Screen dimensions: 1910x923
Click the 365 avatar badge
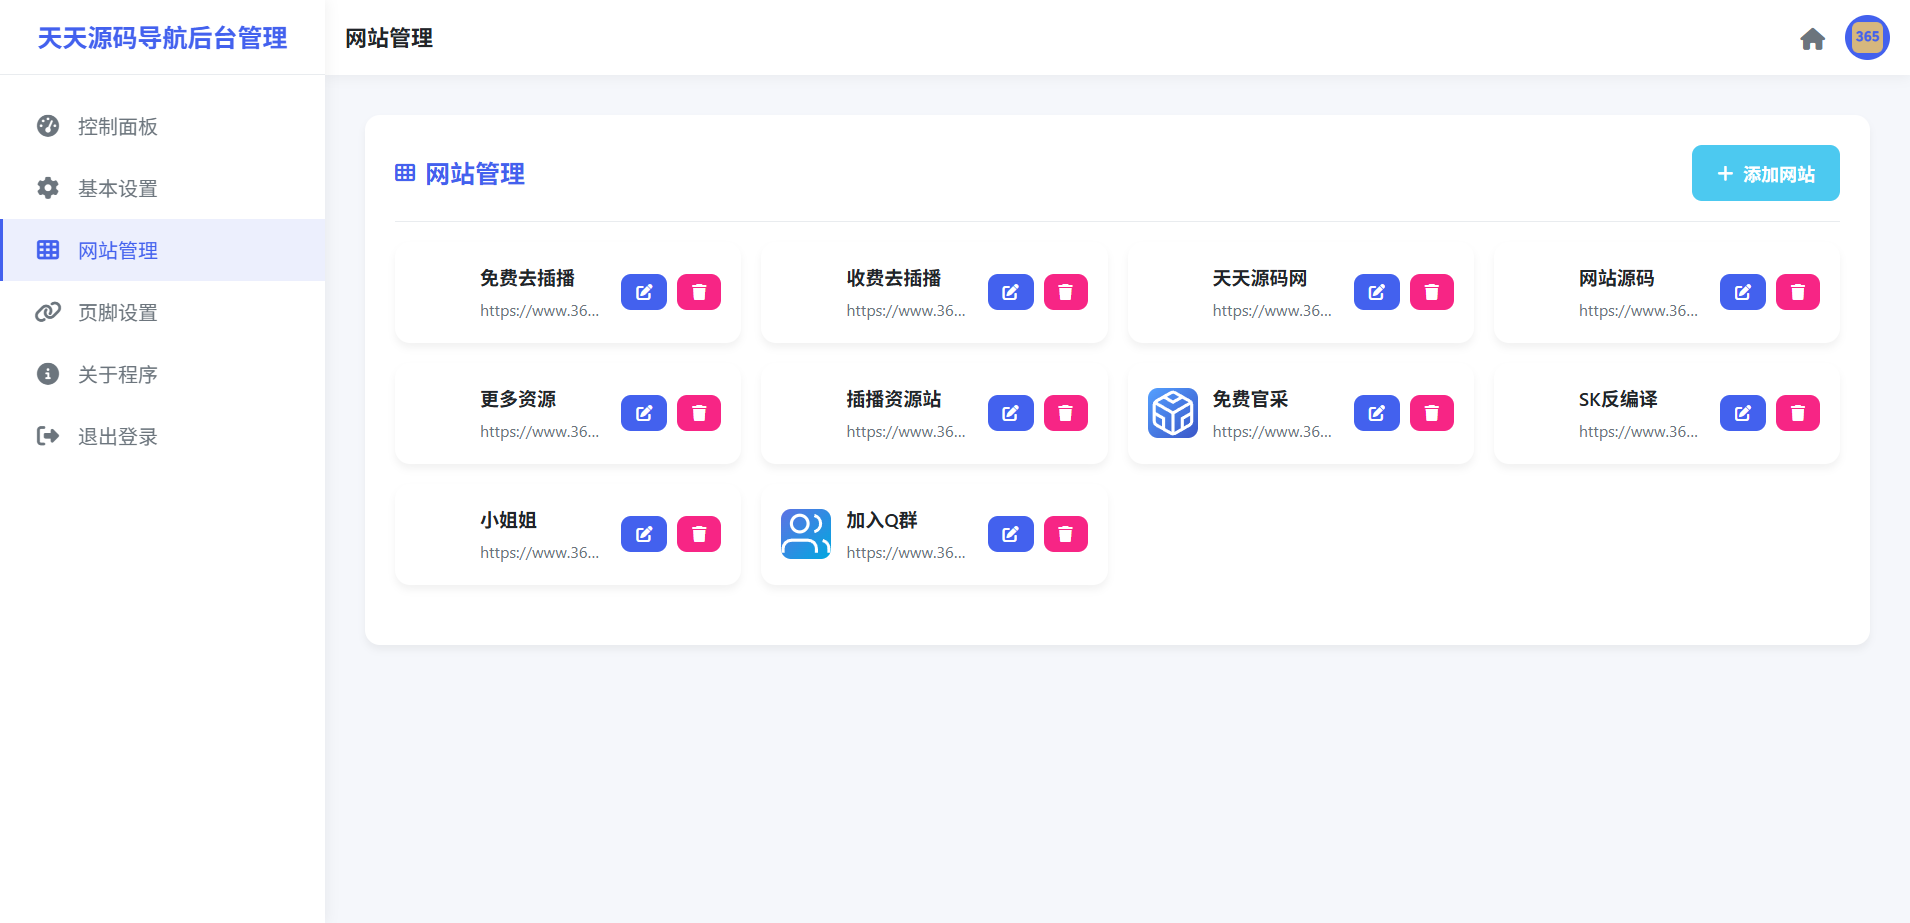(1865, 37)
